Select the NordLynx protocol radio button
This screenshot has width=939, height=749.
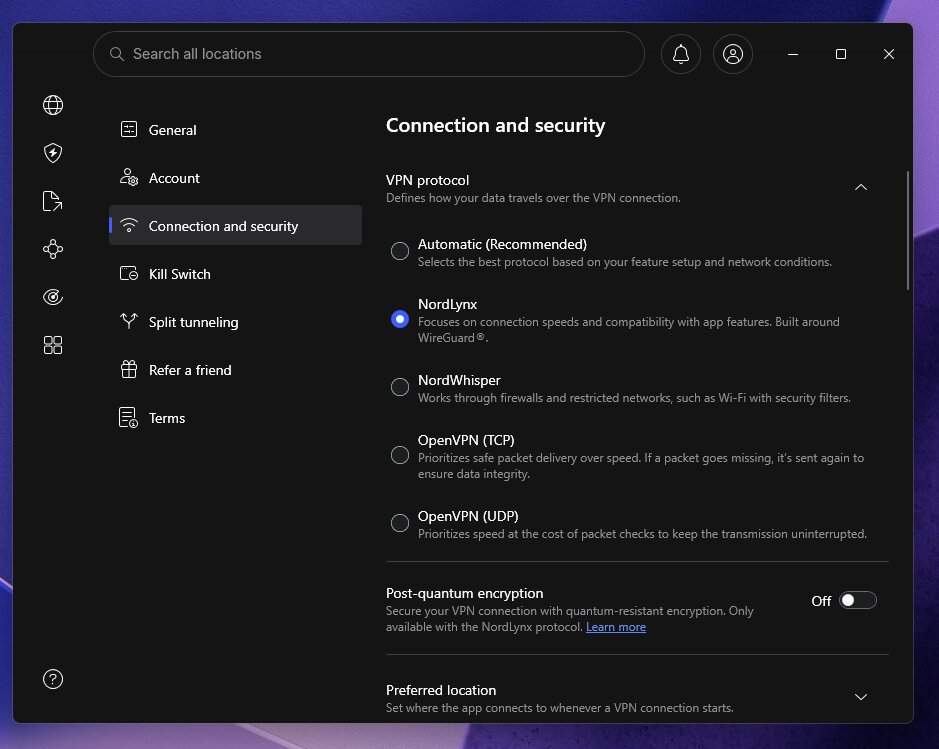[399, 319]
